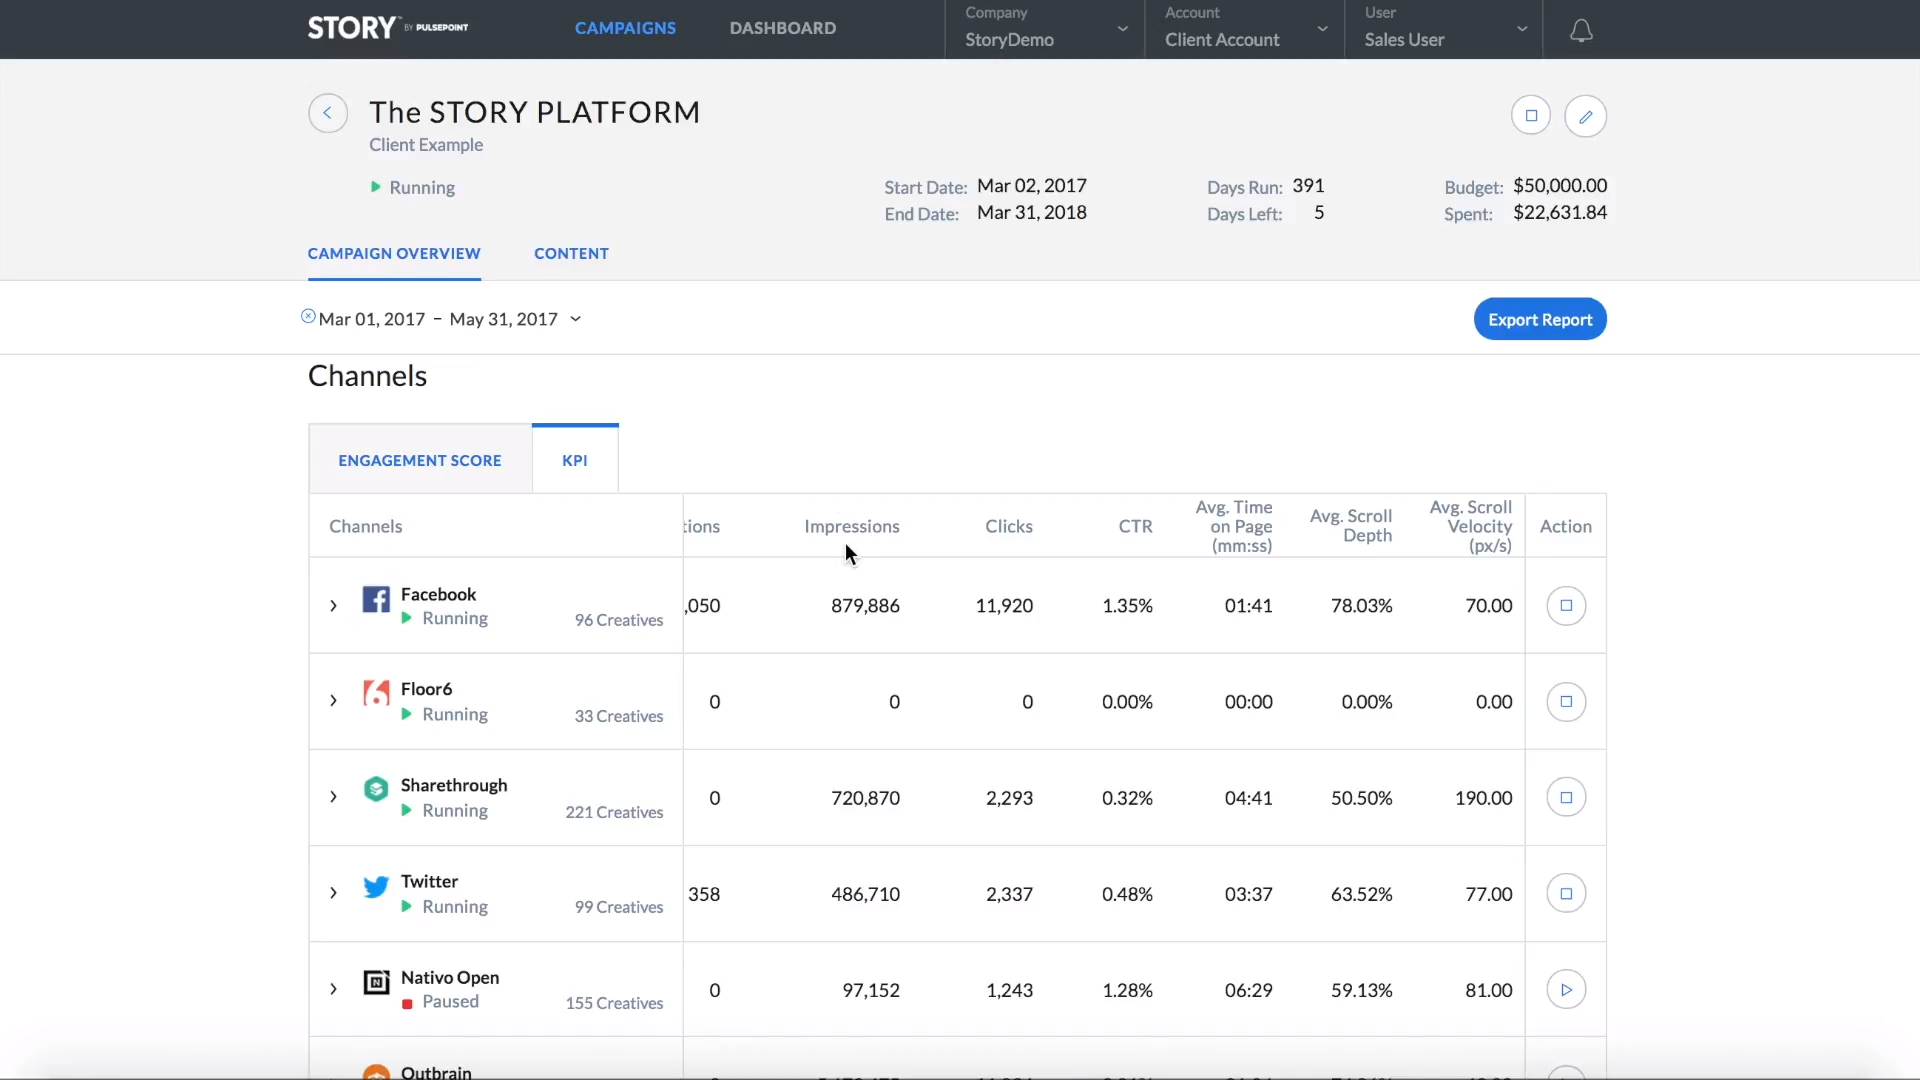Clear the date range filter icon
The image size is (1920, 1080).
(308, 316)
